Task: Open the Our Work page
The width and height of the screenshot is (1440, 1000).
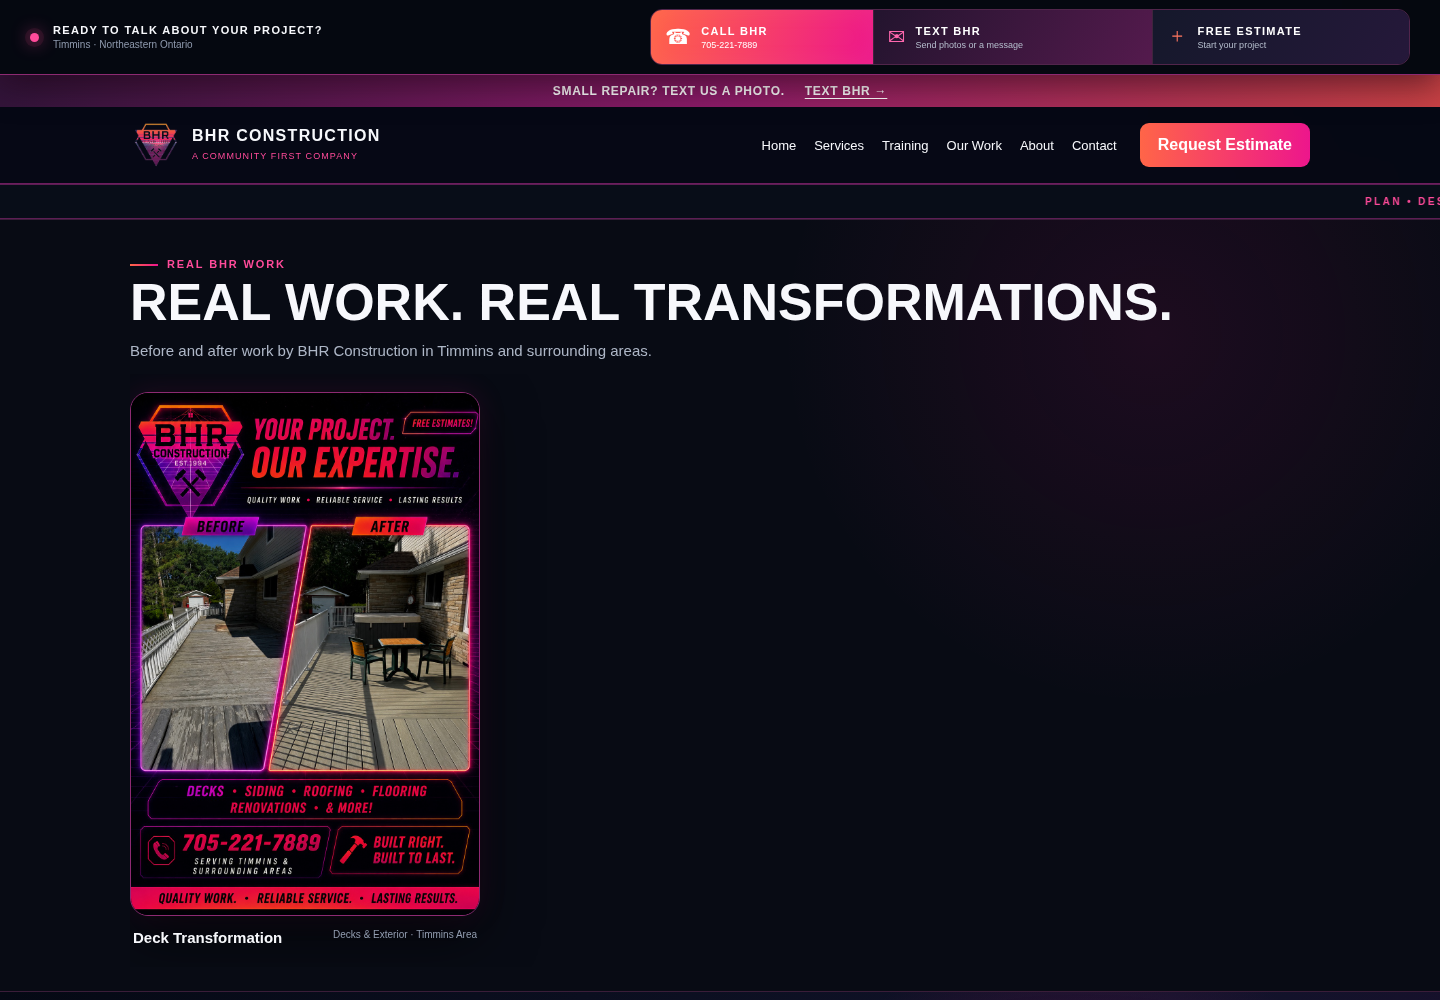Action: pos(974,146)
